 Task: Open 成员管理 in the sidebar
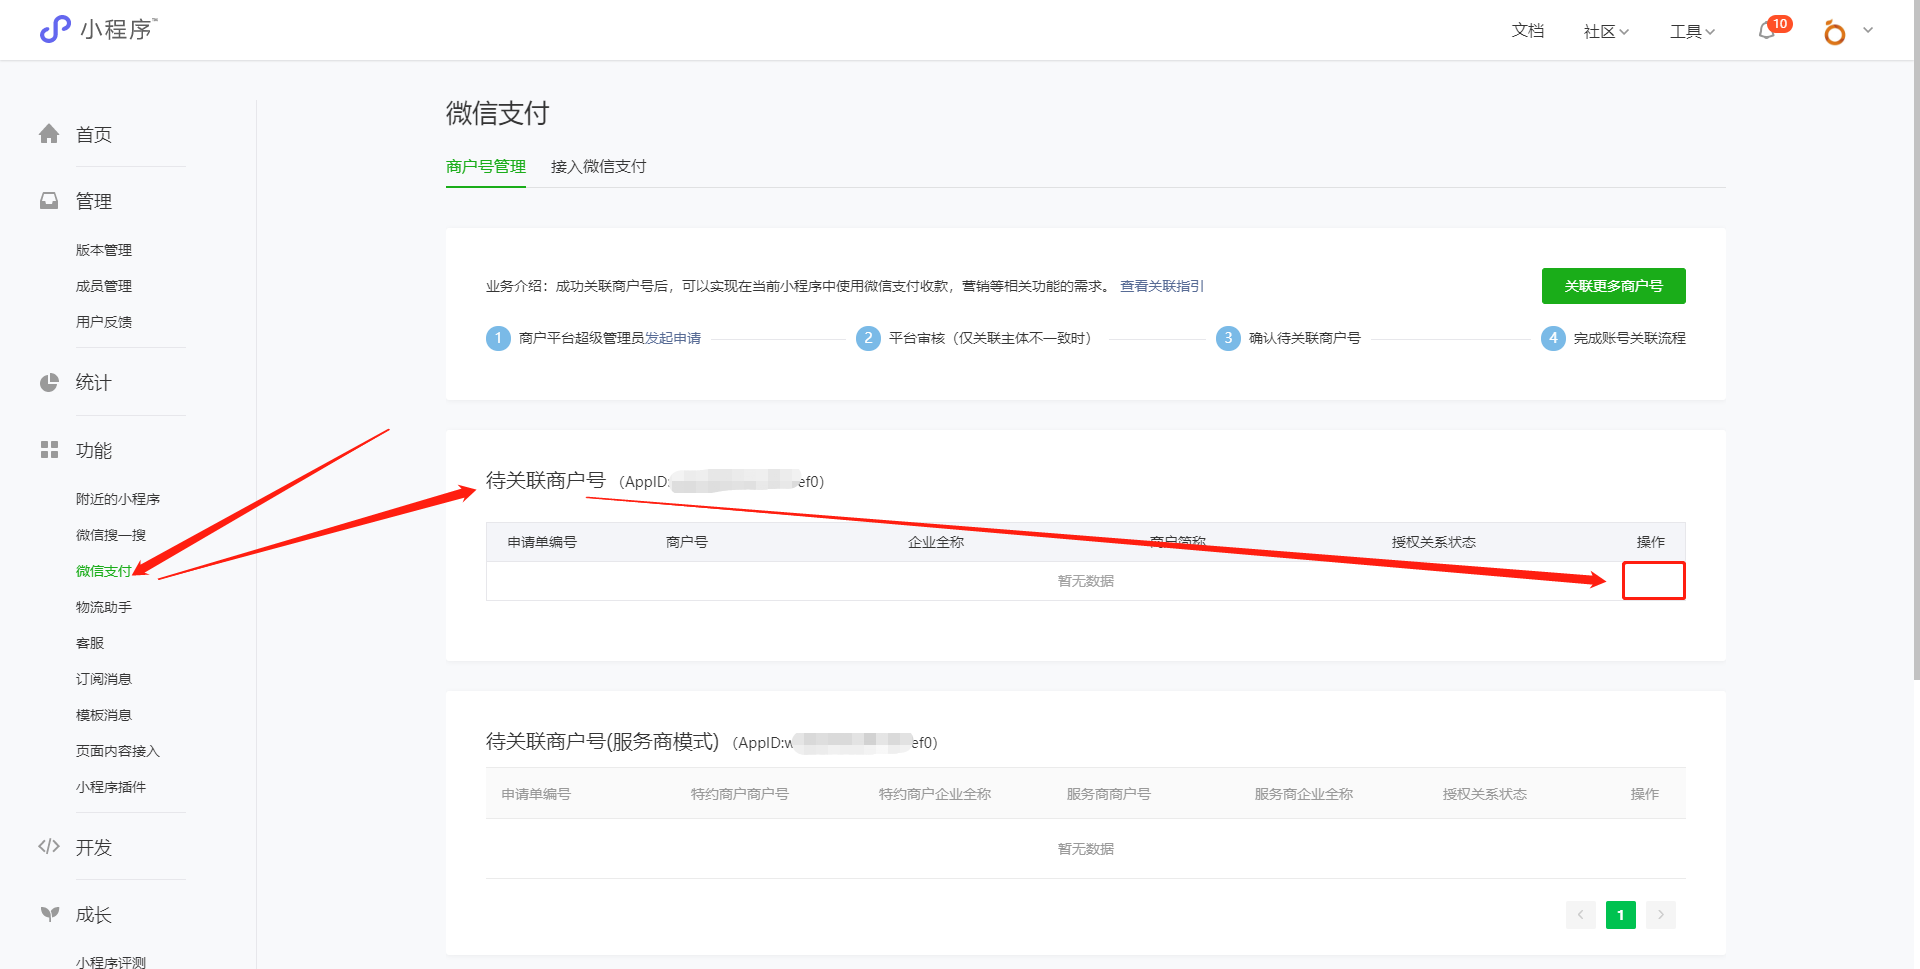point(104,286)
